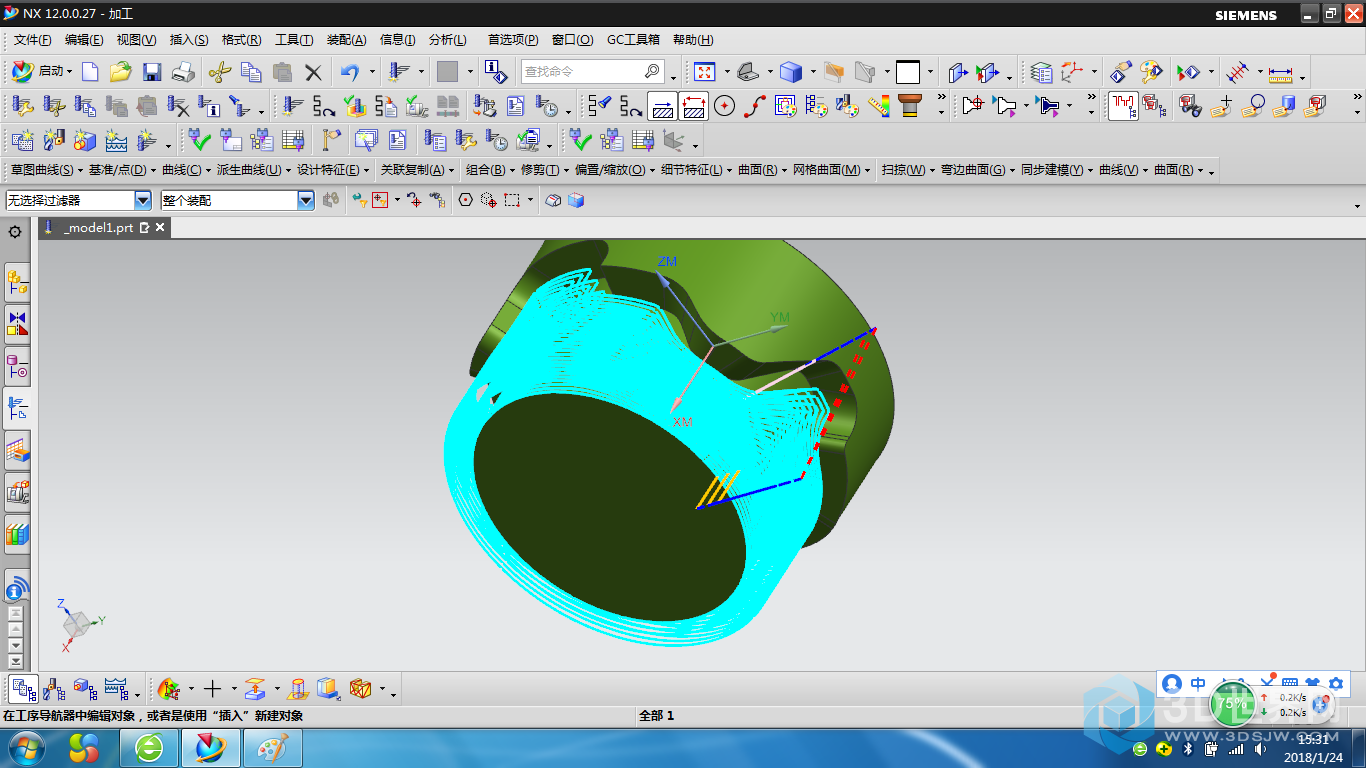Expand the Undo history dropdown arrow
This screenshot has height=768, width=1366.
(372, 72)
